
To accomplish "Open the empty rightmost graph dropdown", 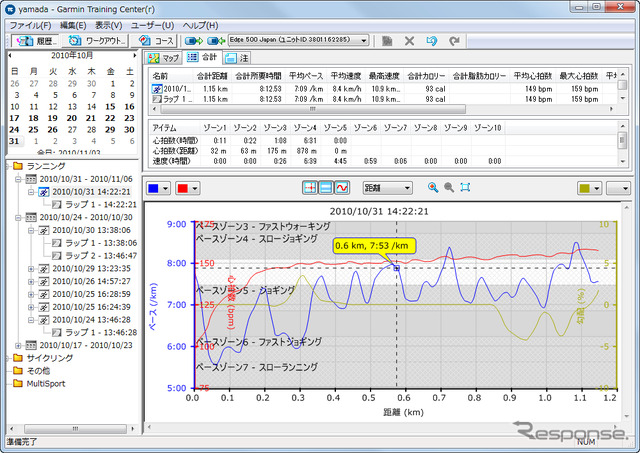I will click(618, 188).
